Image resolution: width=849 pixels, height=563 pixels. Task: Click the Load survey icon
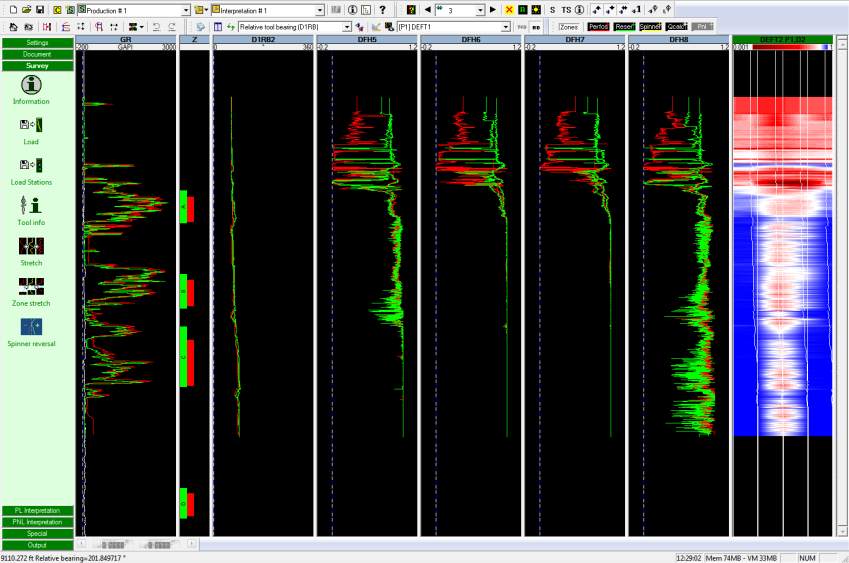coord(31,125)
